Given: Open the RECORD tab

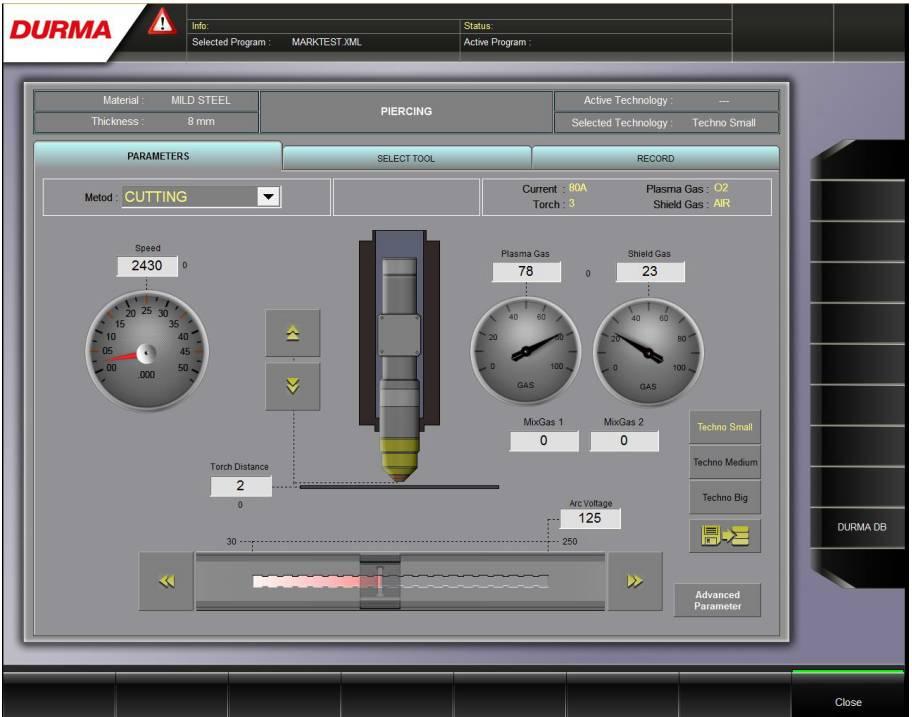Looking at the screenshot, I should [655, 158].
